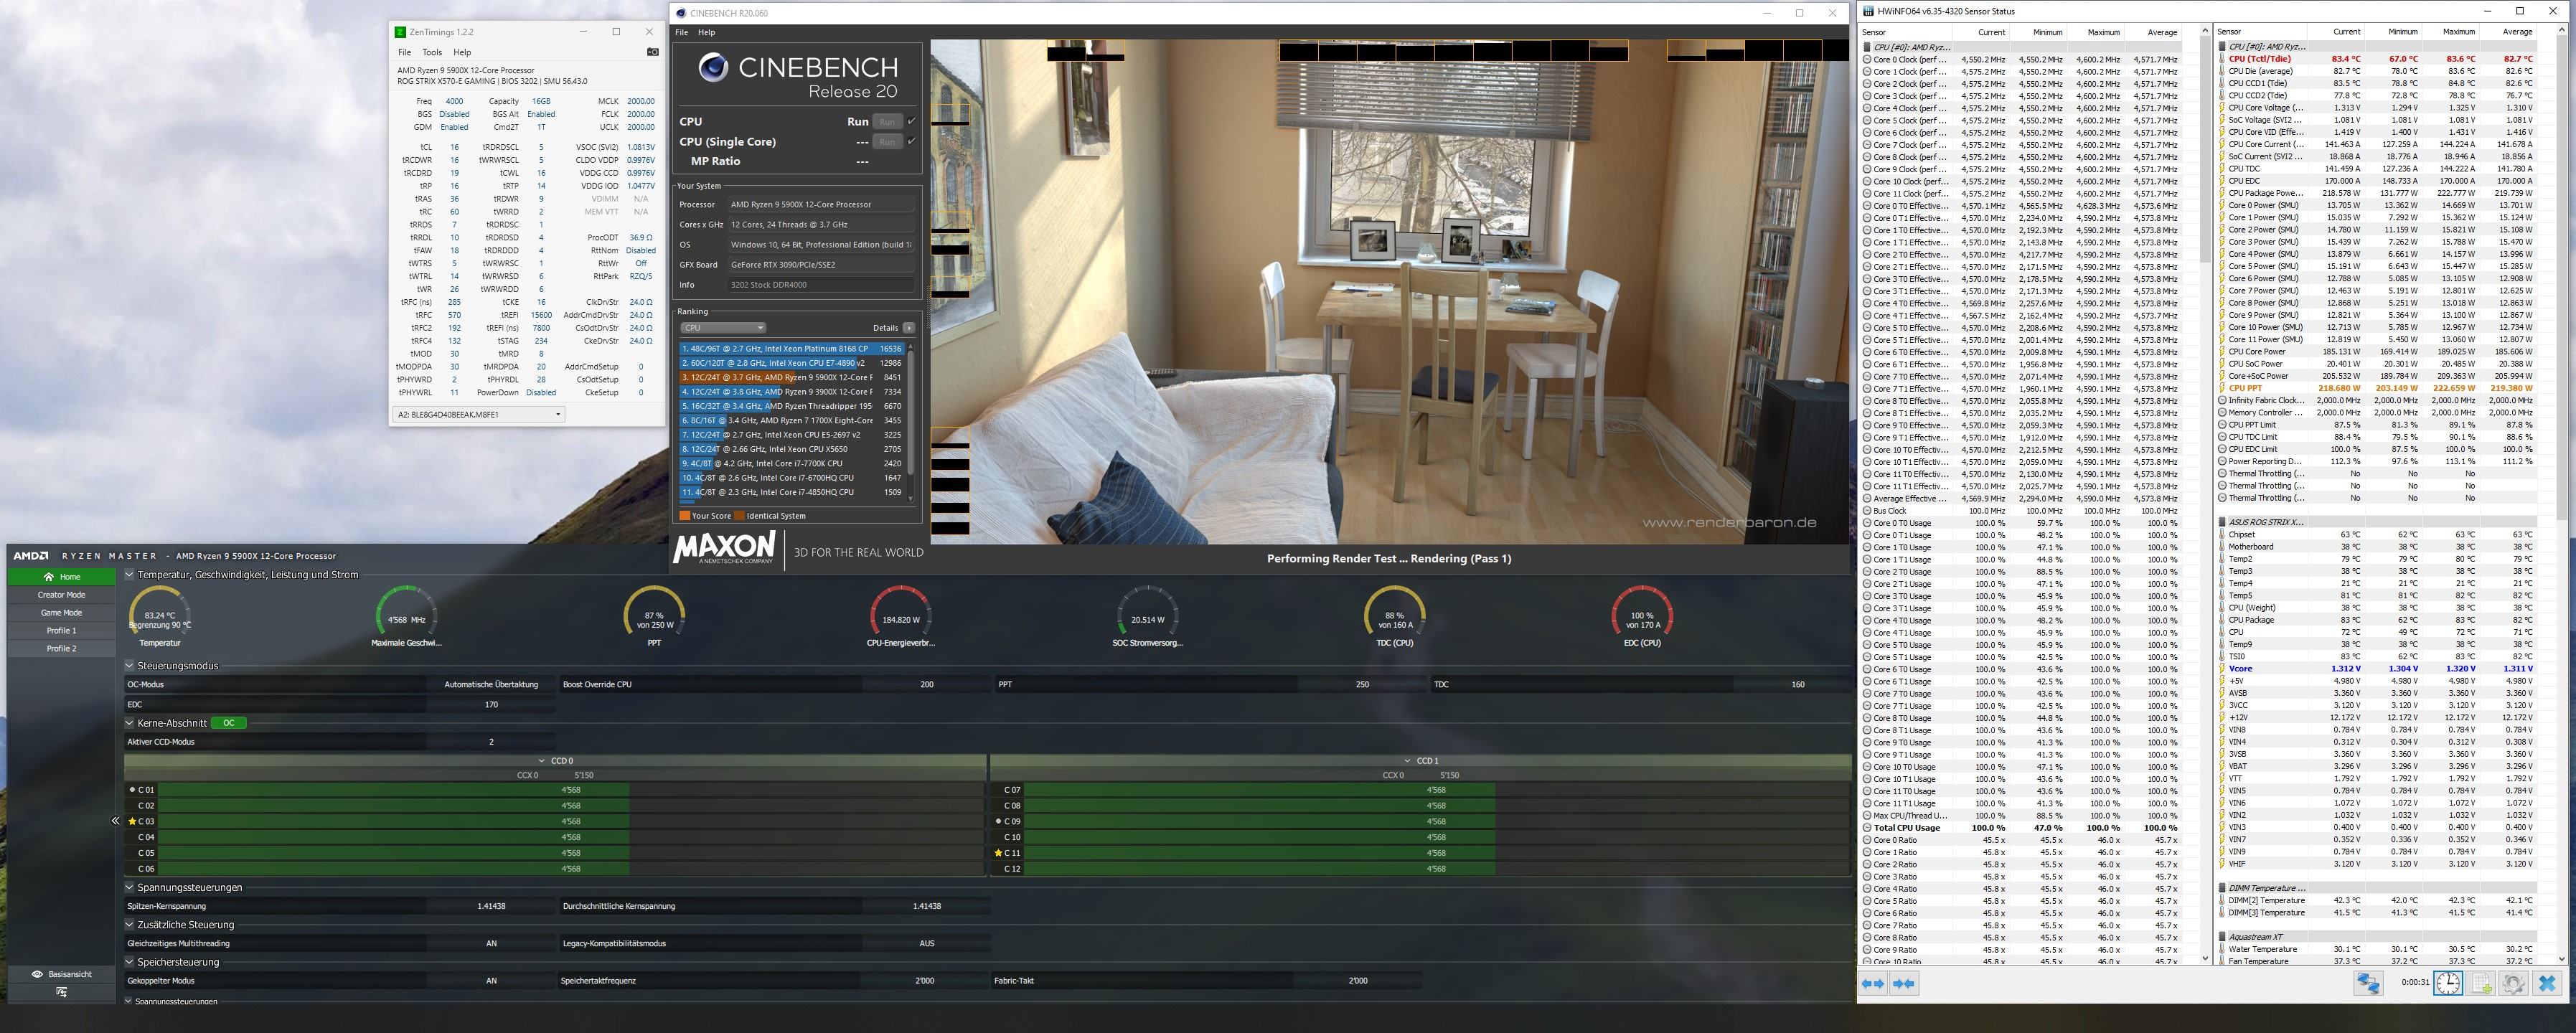Click the Run button for CPU (Single Core)
The height and width of the screenshot is (1033, 2576).
pos(887,141)
